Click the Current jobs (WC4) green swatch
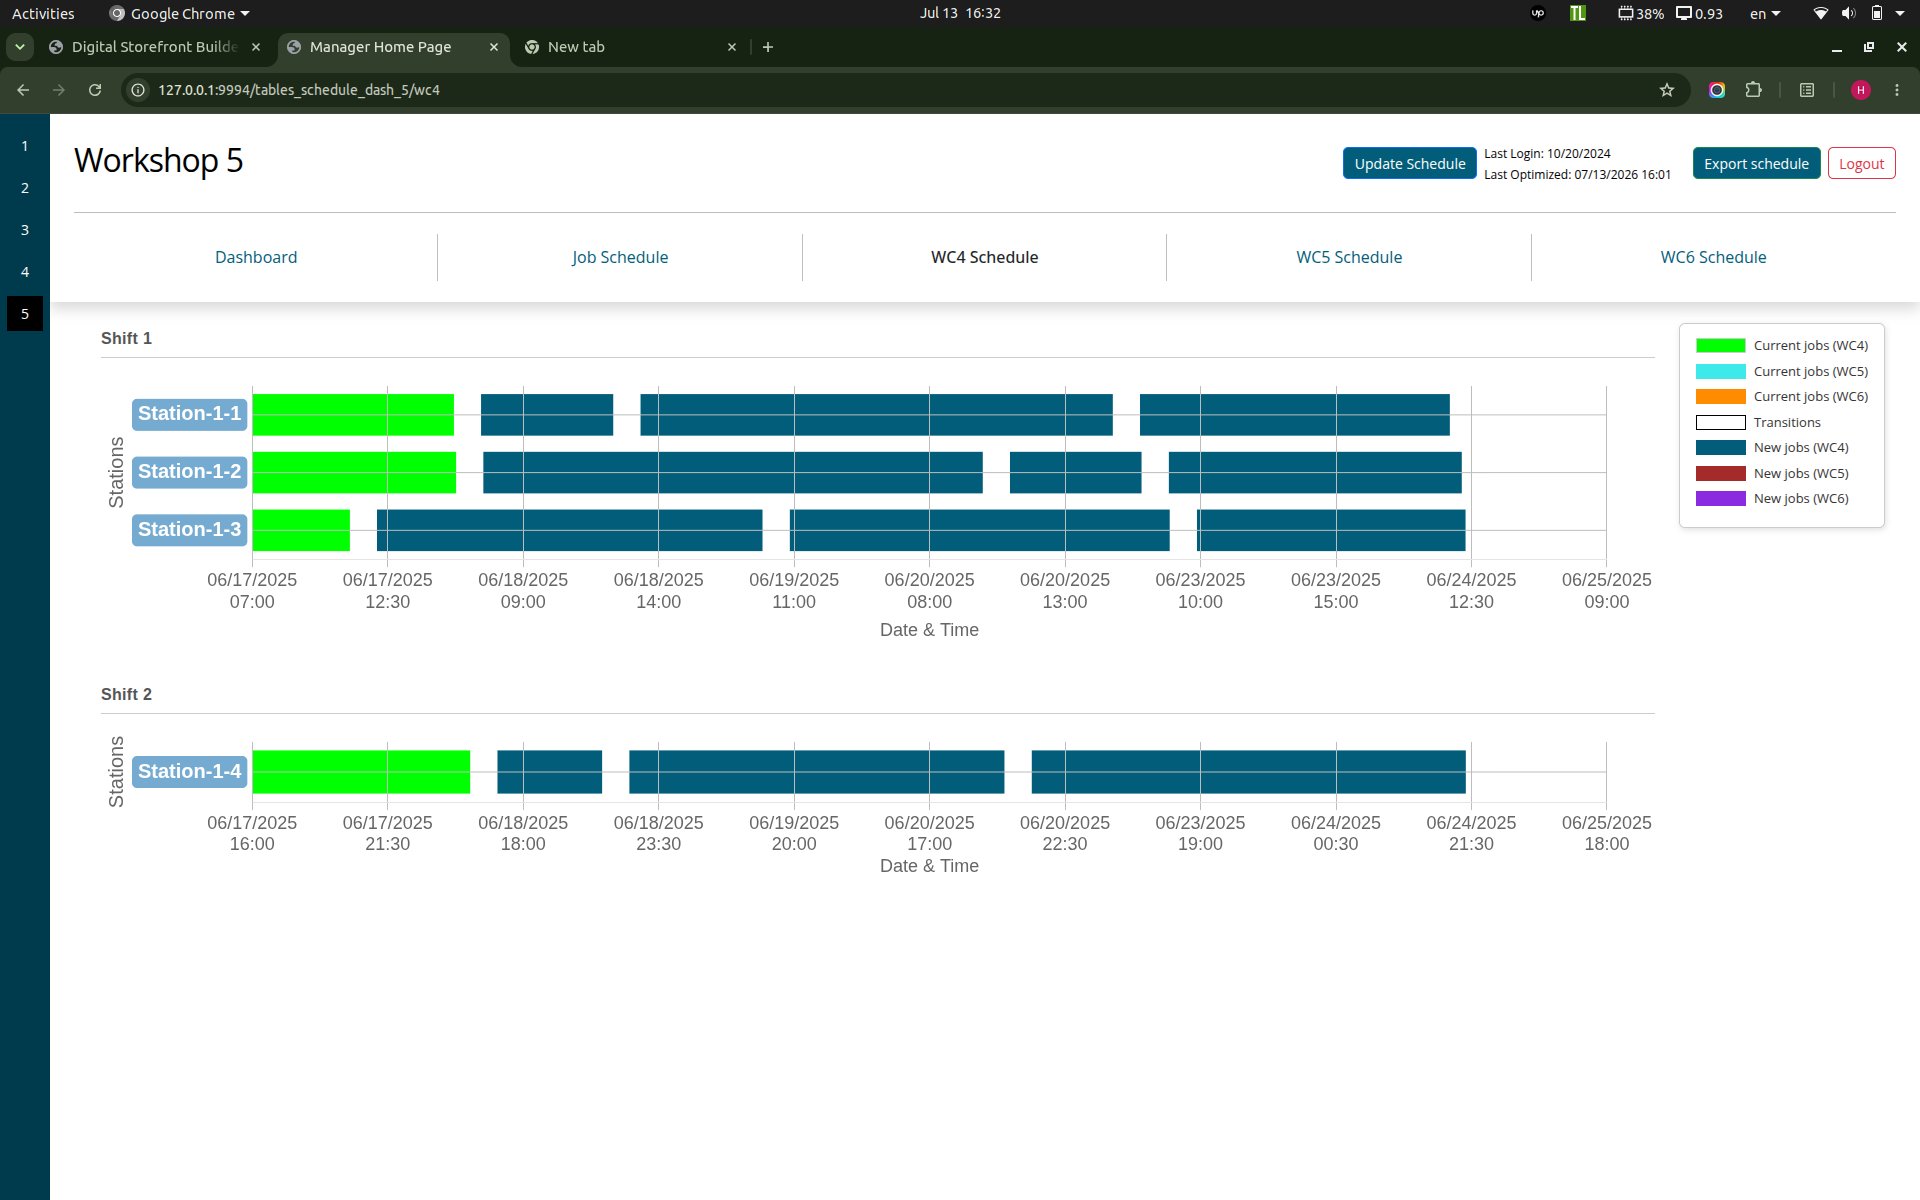The width and height of the screenshot is (1920, 1200). [1720, 346]
